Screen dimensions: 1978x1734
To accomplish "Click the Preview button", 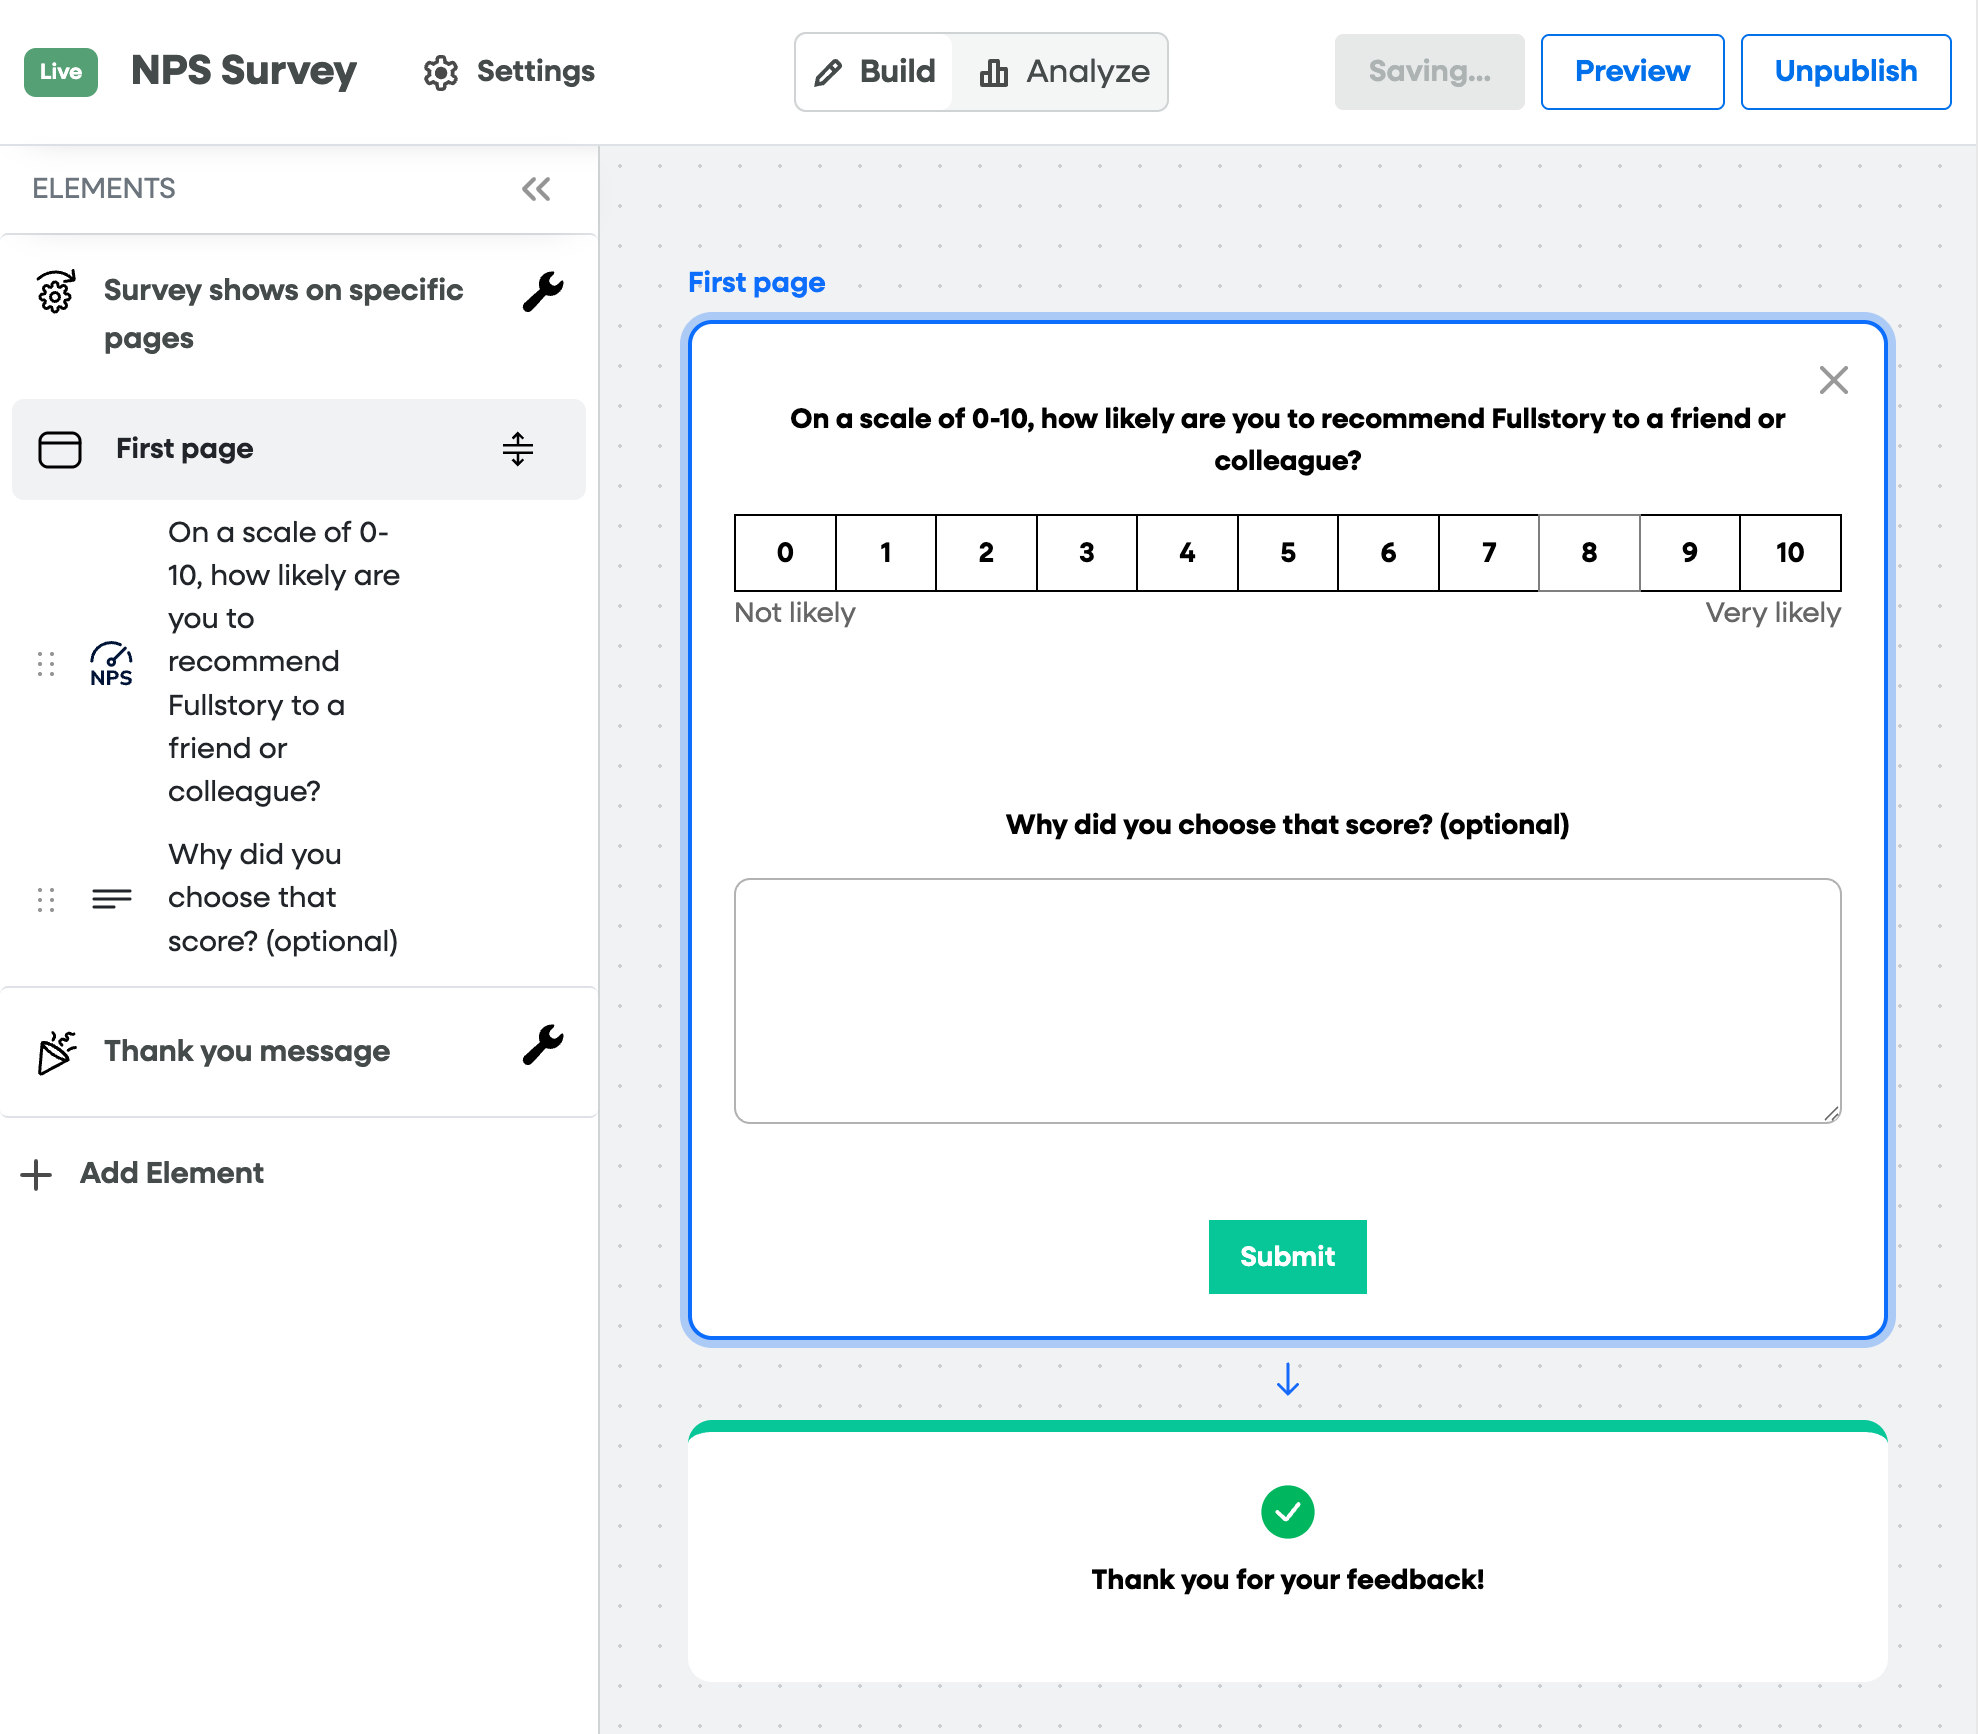I will click(x=1631, y=72).
